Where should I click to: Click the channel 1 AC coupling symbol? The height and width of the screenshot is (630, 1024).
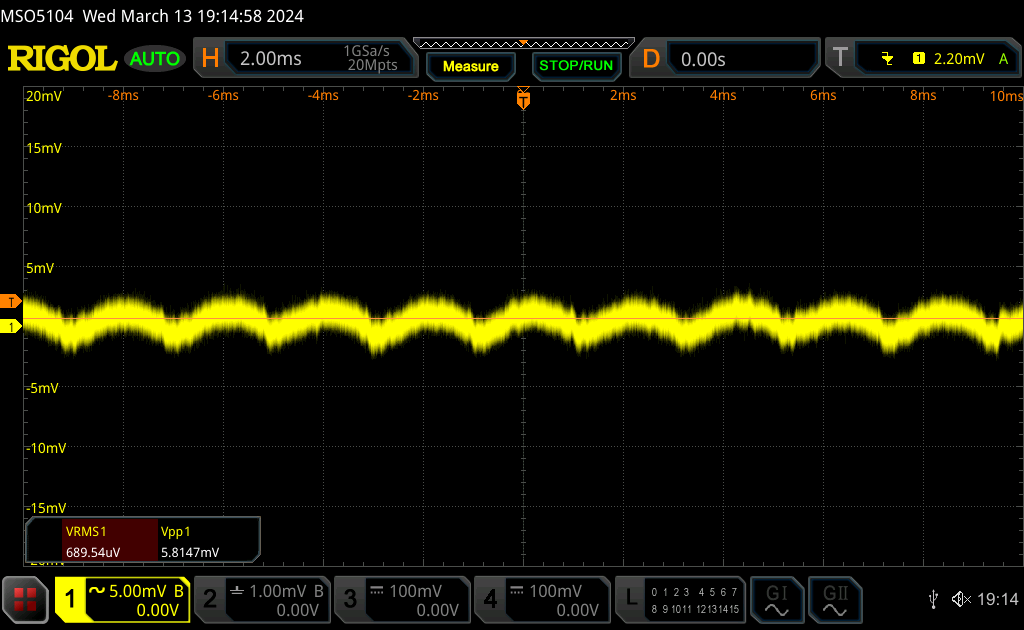click(x=97, y=590)
